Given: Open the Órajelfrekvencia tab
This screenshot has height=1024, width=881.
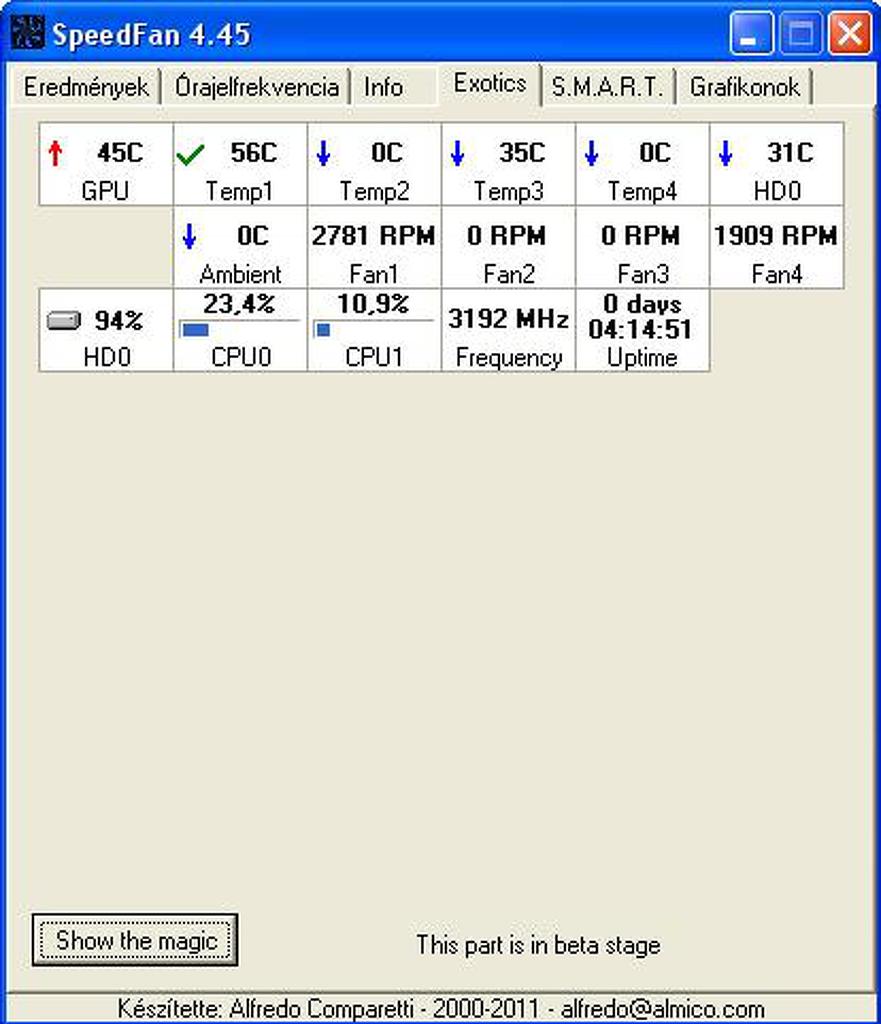Looking at the screenshot, I should coord(257,87).
